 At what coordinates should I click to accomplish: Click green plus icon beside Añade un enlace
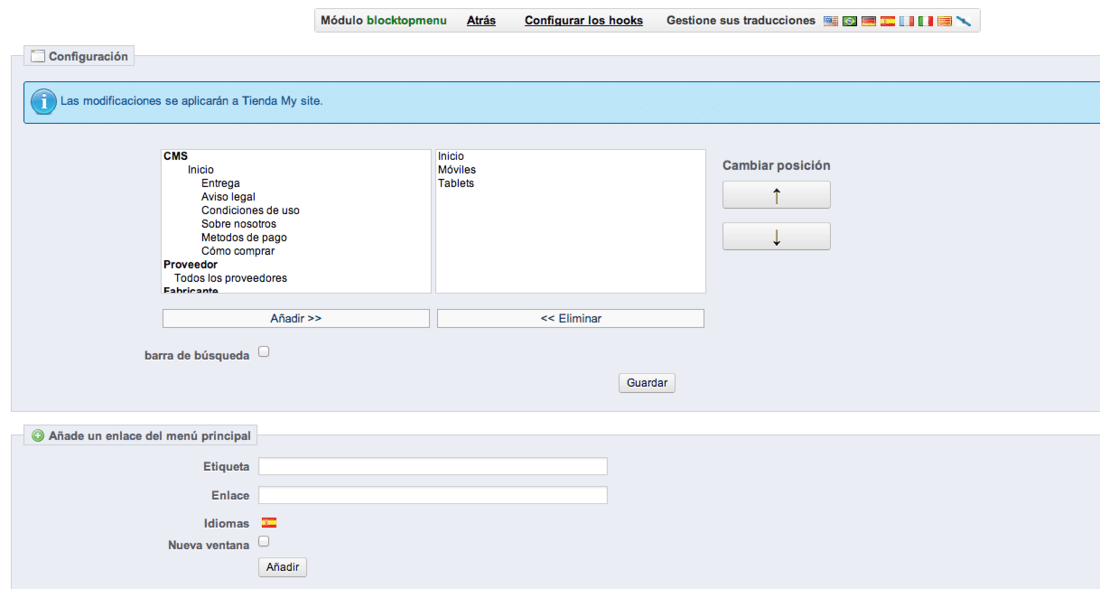tap(38, 436)
